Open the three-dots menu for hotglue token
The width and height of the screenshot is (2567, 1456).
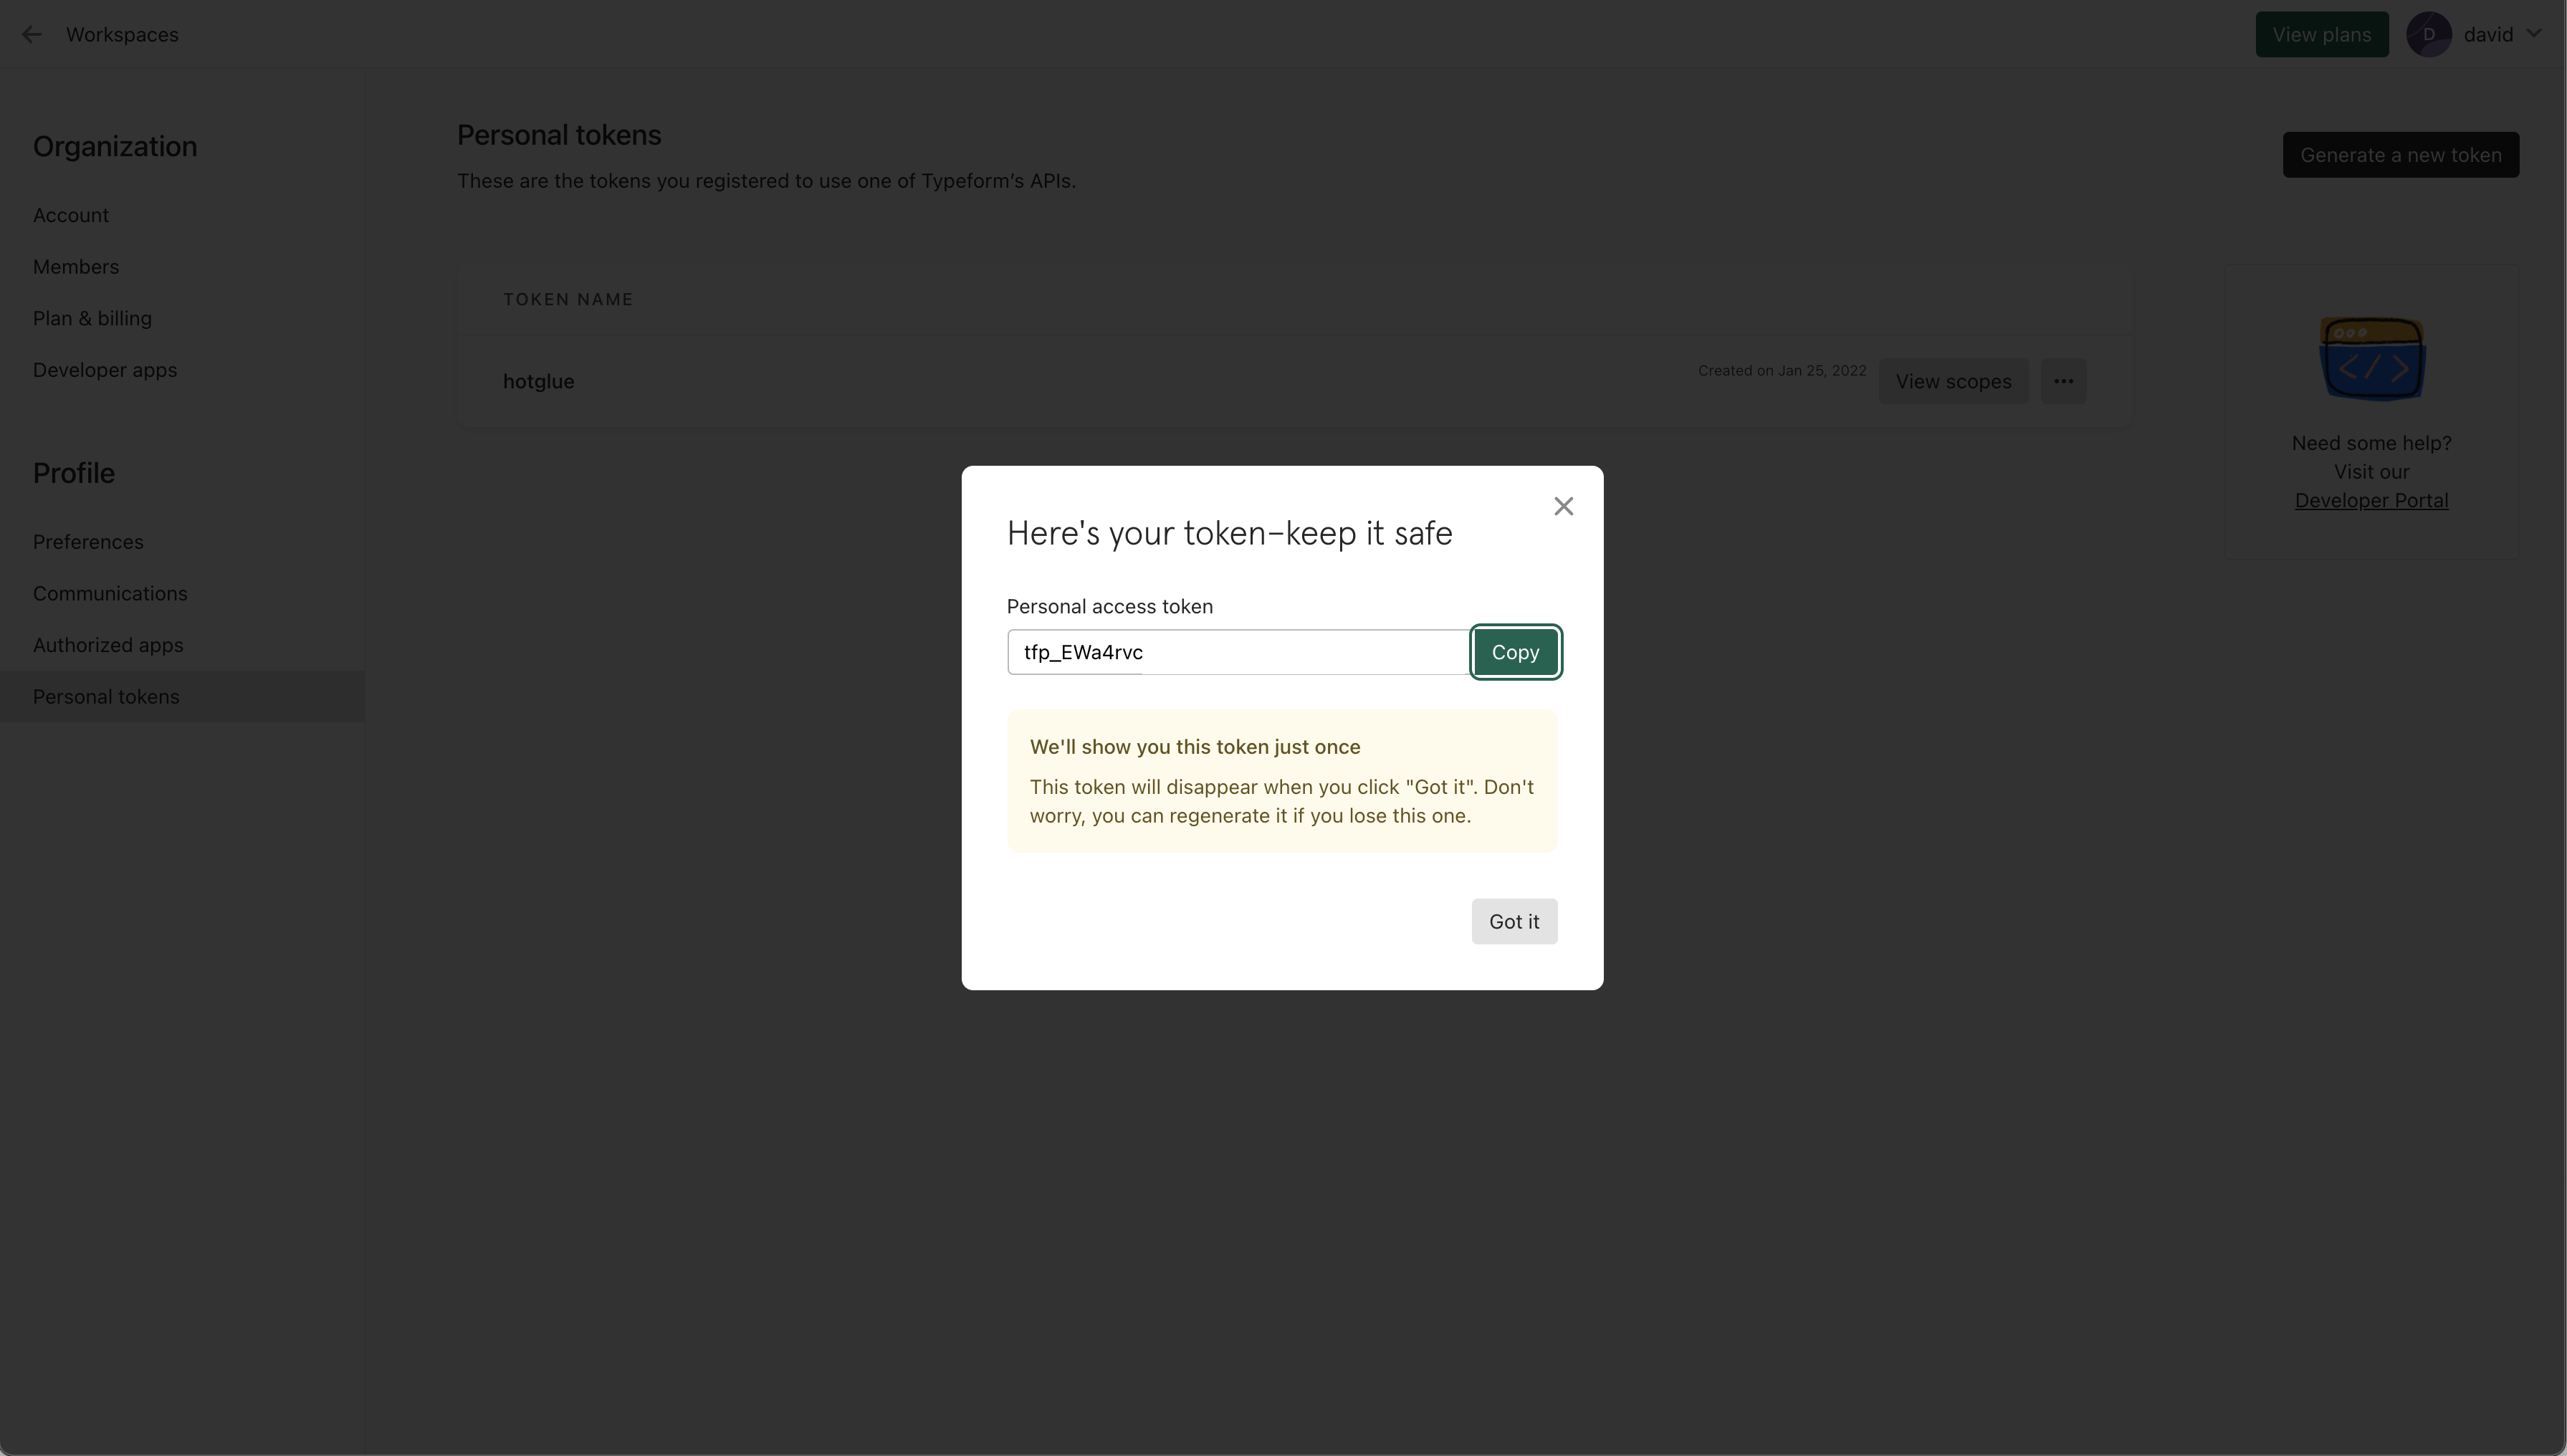coord(2063,381)
